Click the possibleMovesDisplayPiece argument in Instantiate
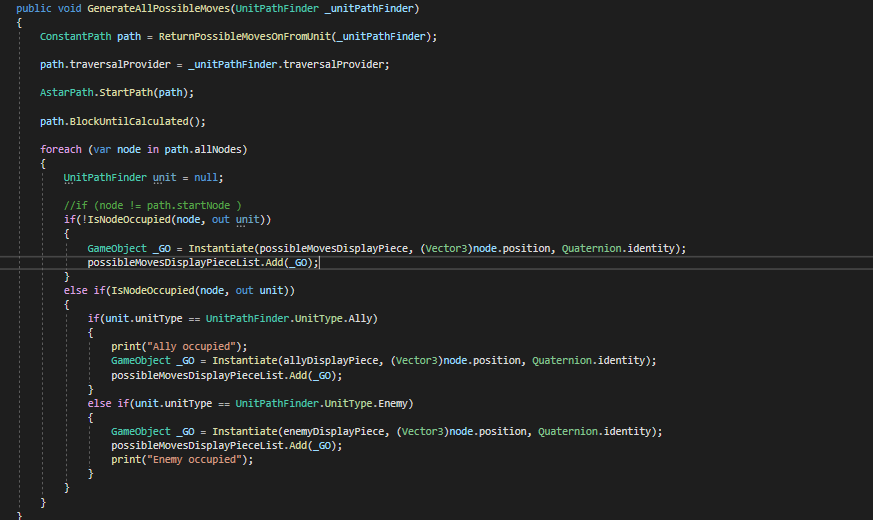Screen dimensions: 873x520 tap(333, 248)
